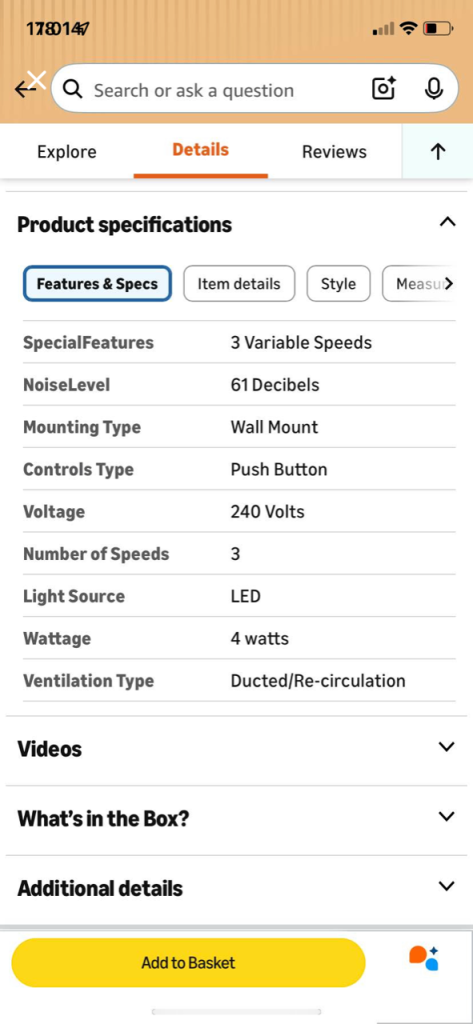The height and width of the screenshot is (1024, 473).
Task: Select the Features & Specs chip
Action: (97, 283)
